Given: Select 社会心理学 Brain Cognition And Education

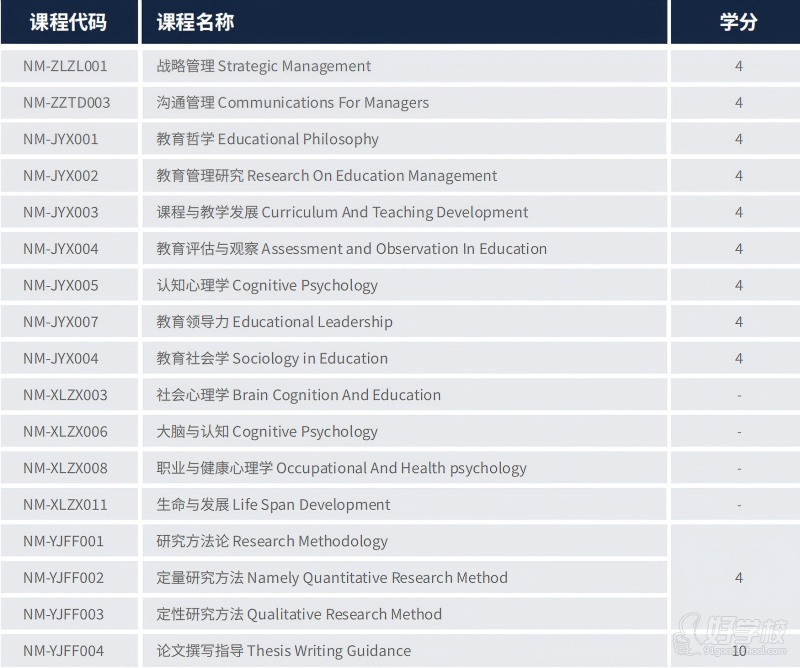Looking at the screenshot, I should [299, 395].
